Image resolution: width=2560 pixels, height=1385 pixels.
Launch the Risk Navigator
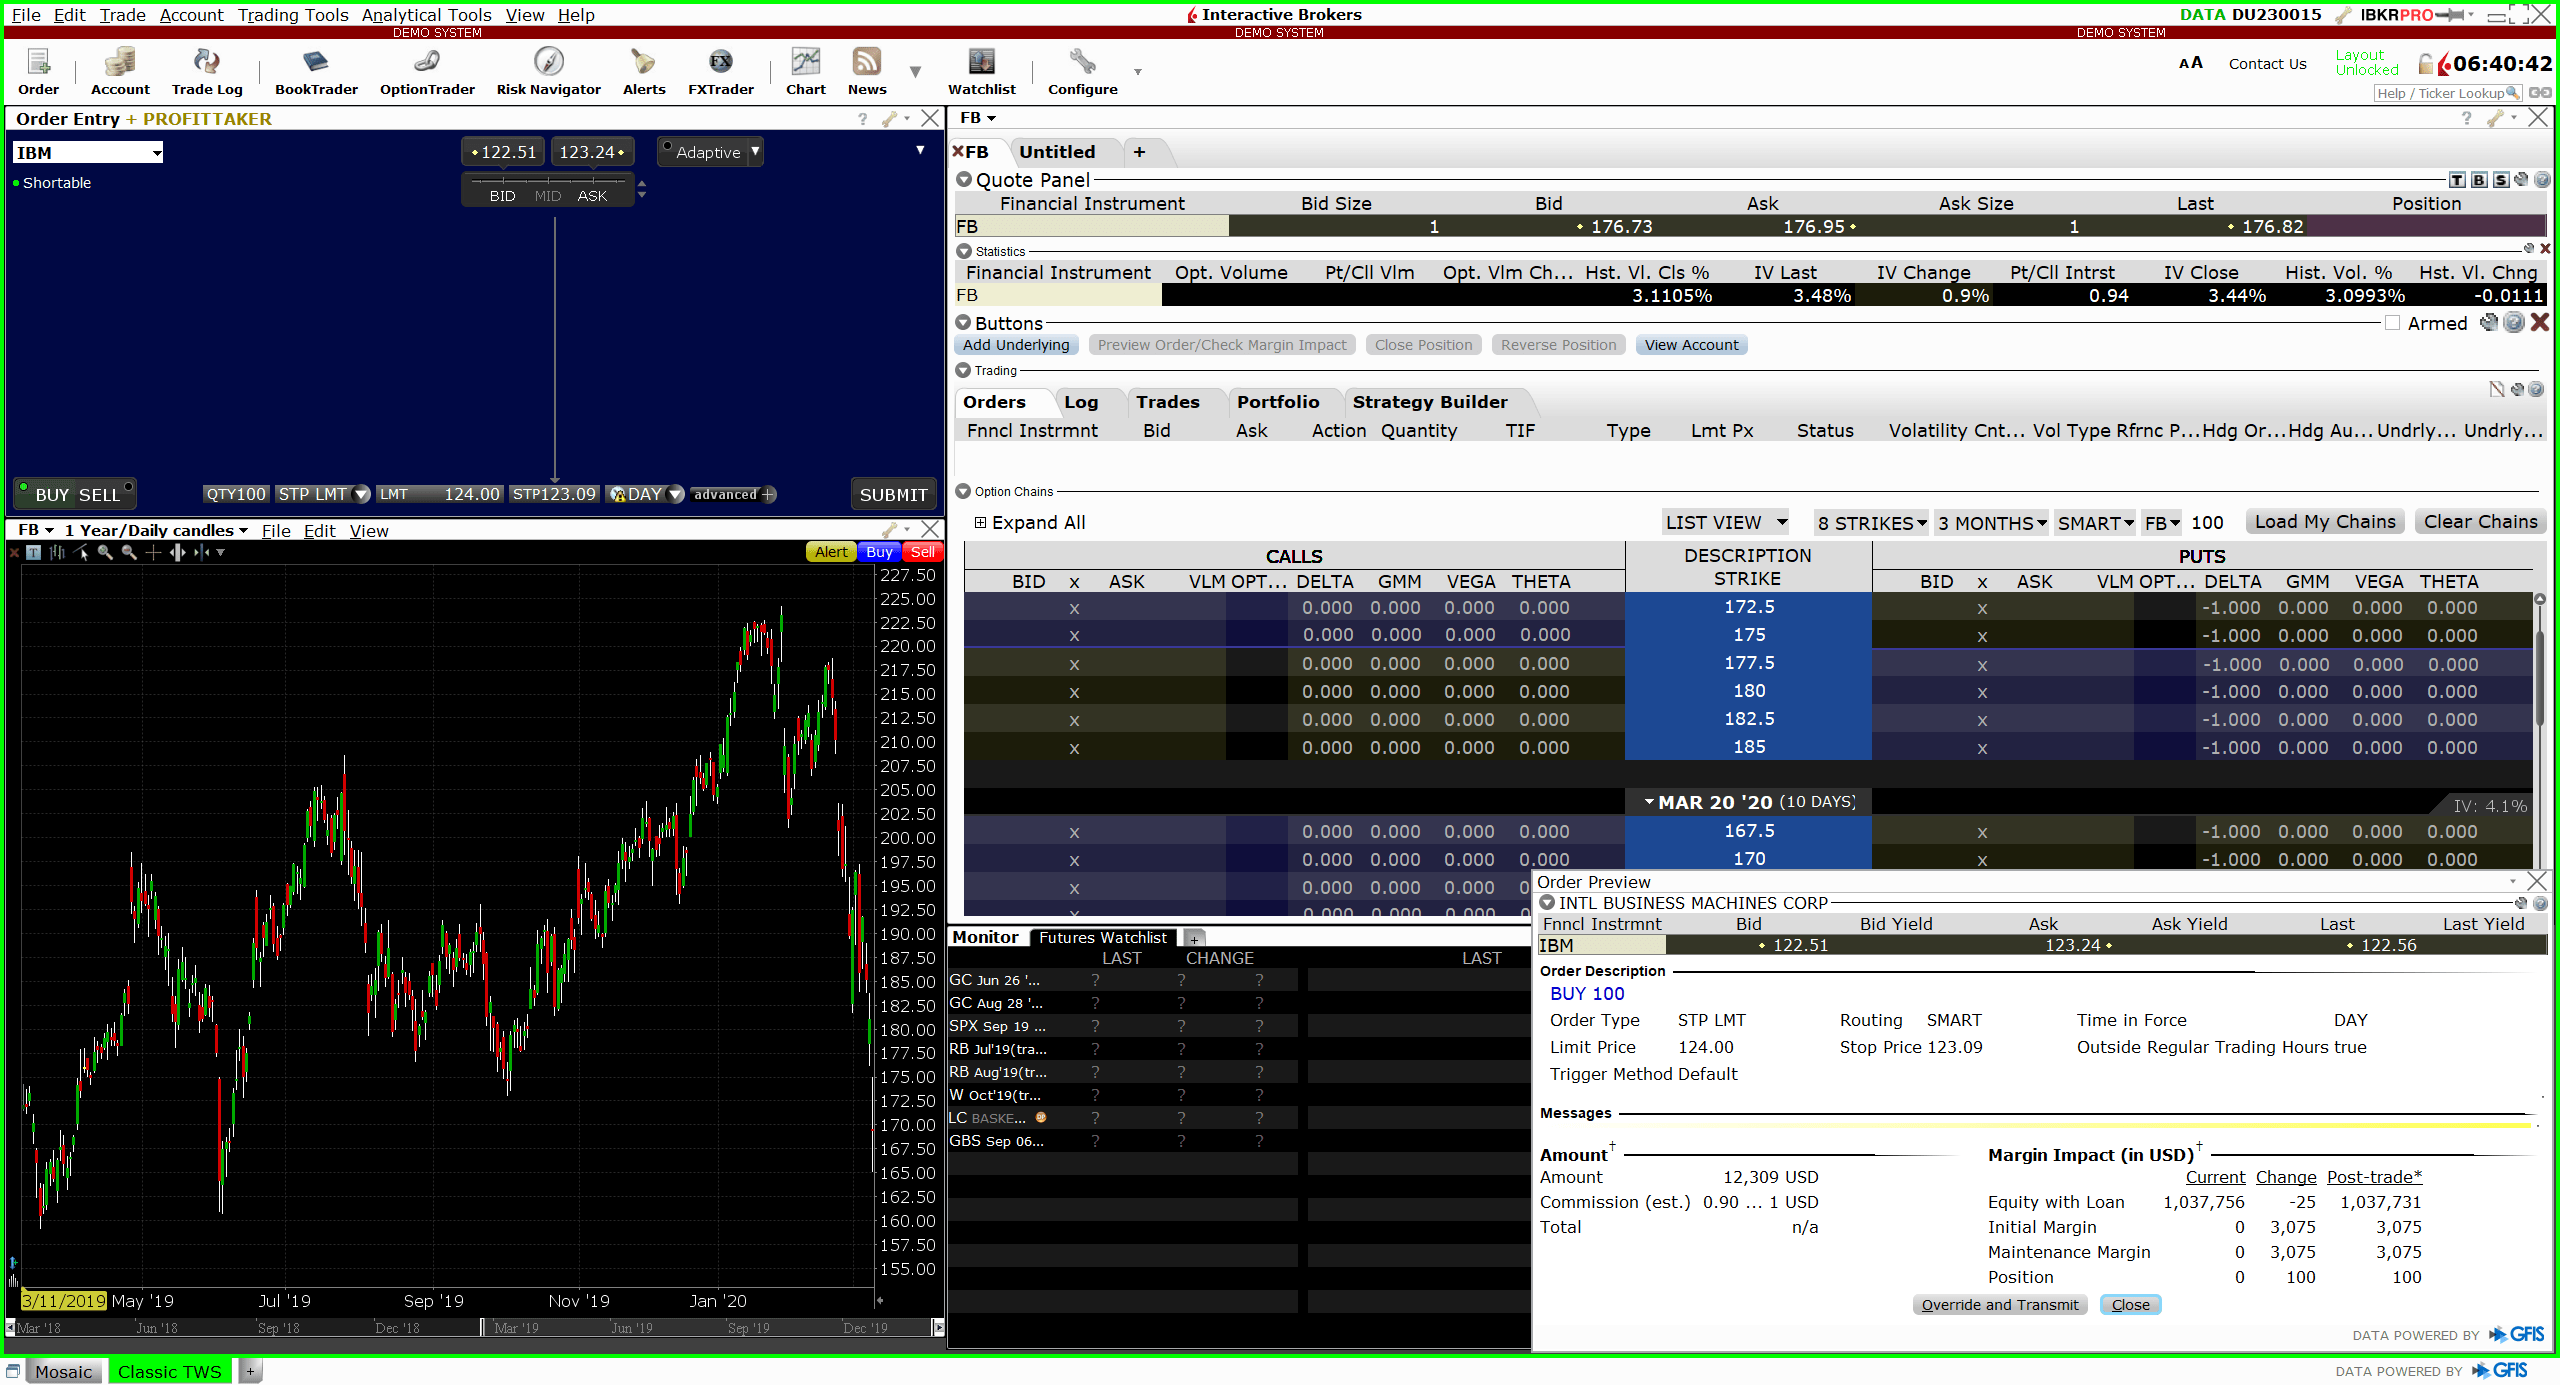pos(548,70)
